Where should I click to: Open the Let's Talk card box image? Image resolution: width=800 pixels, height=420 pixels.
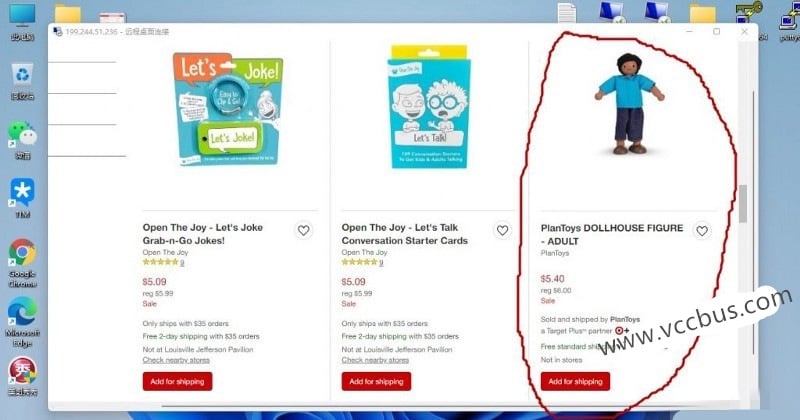(x=429, y=107)
